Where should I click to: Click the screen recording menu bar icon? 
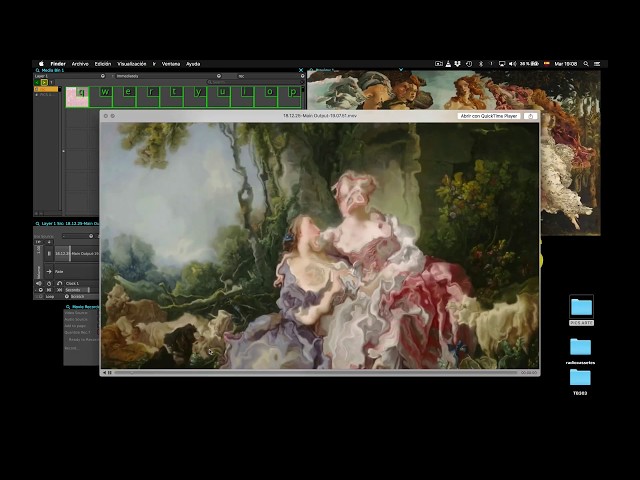coord(438,64)
